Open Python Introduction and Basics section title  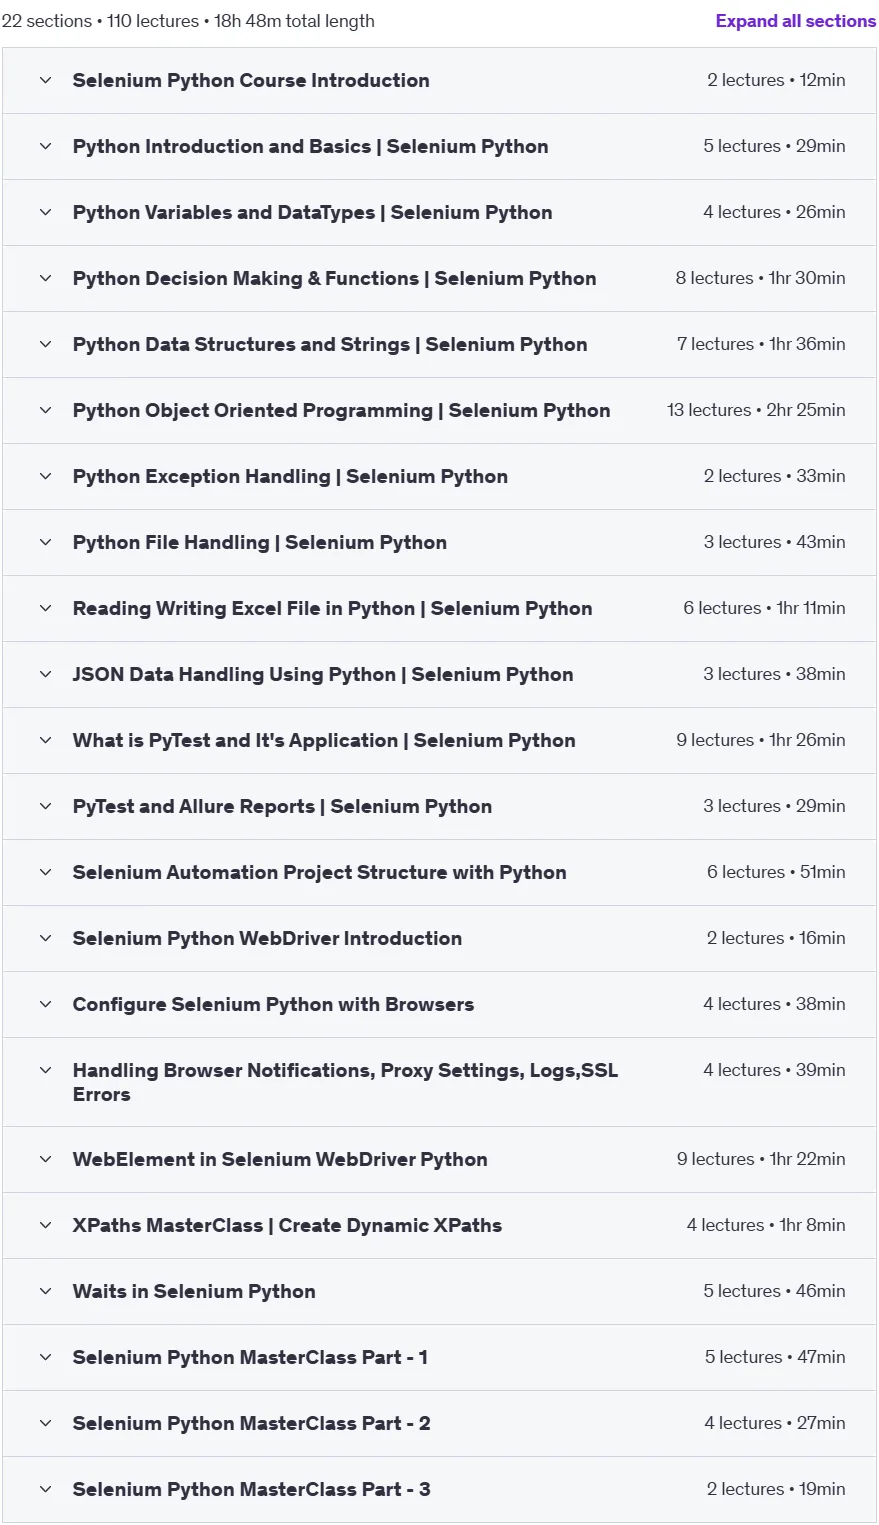click(310, 146)
